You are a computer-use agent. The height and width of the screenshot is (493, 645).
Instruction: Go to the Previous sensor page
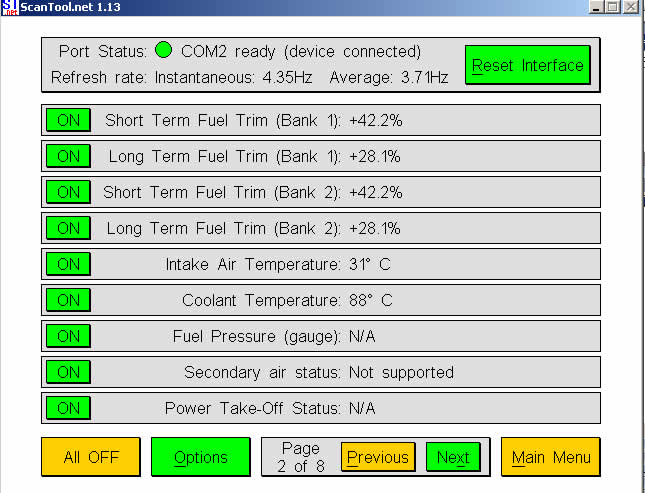click(x=377, y=457)
